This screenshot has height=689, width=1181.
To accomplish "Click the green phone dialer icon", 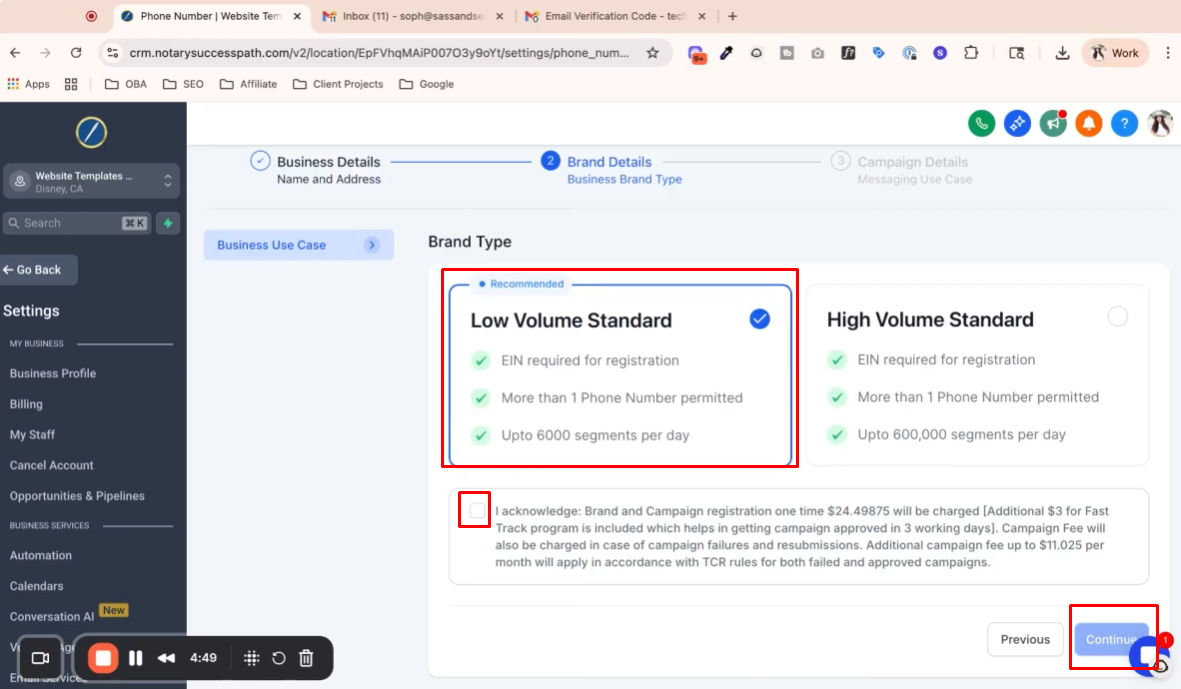I will tap(981, 123).
